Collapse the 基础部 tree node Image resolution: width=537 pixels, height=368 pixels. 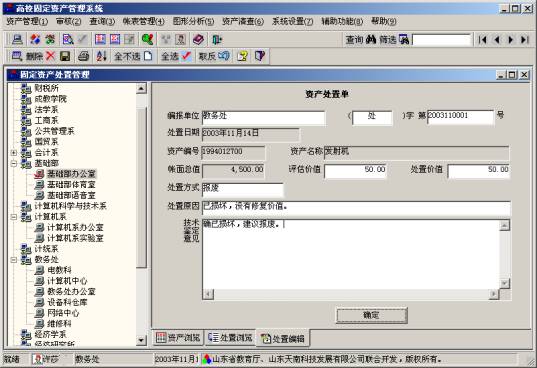point(14,163)
